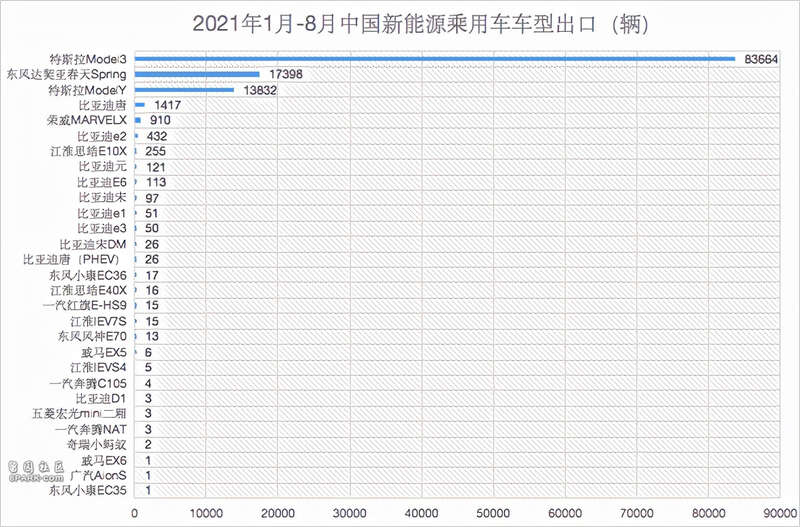
Task: Select the "比亚迪e2" label
Action: (x=102, y=136)
